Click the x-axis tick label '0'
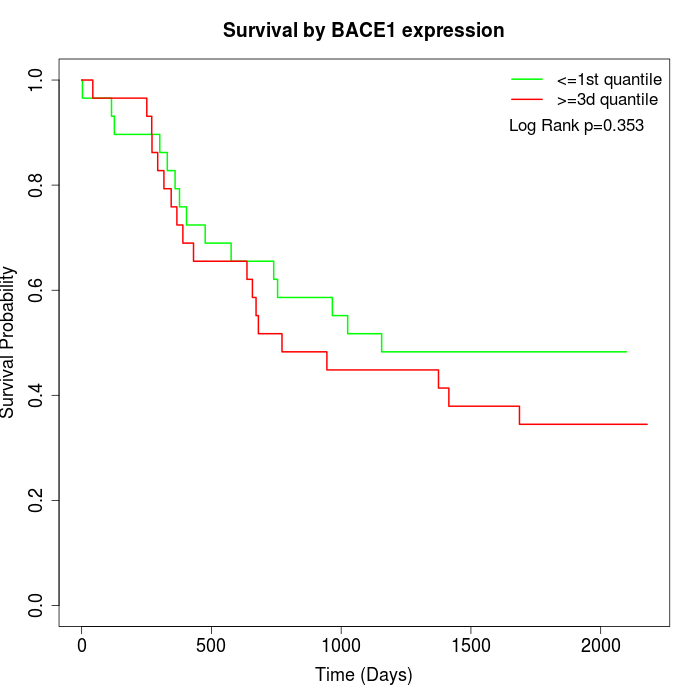 [82, 645]
